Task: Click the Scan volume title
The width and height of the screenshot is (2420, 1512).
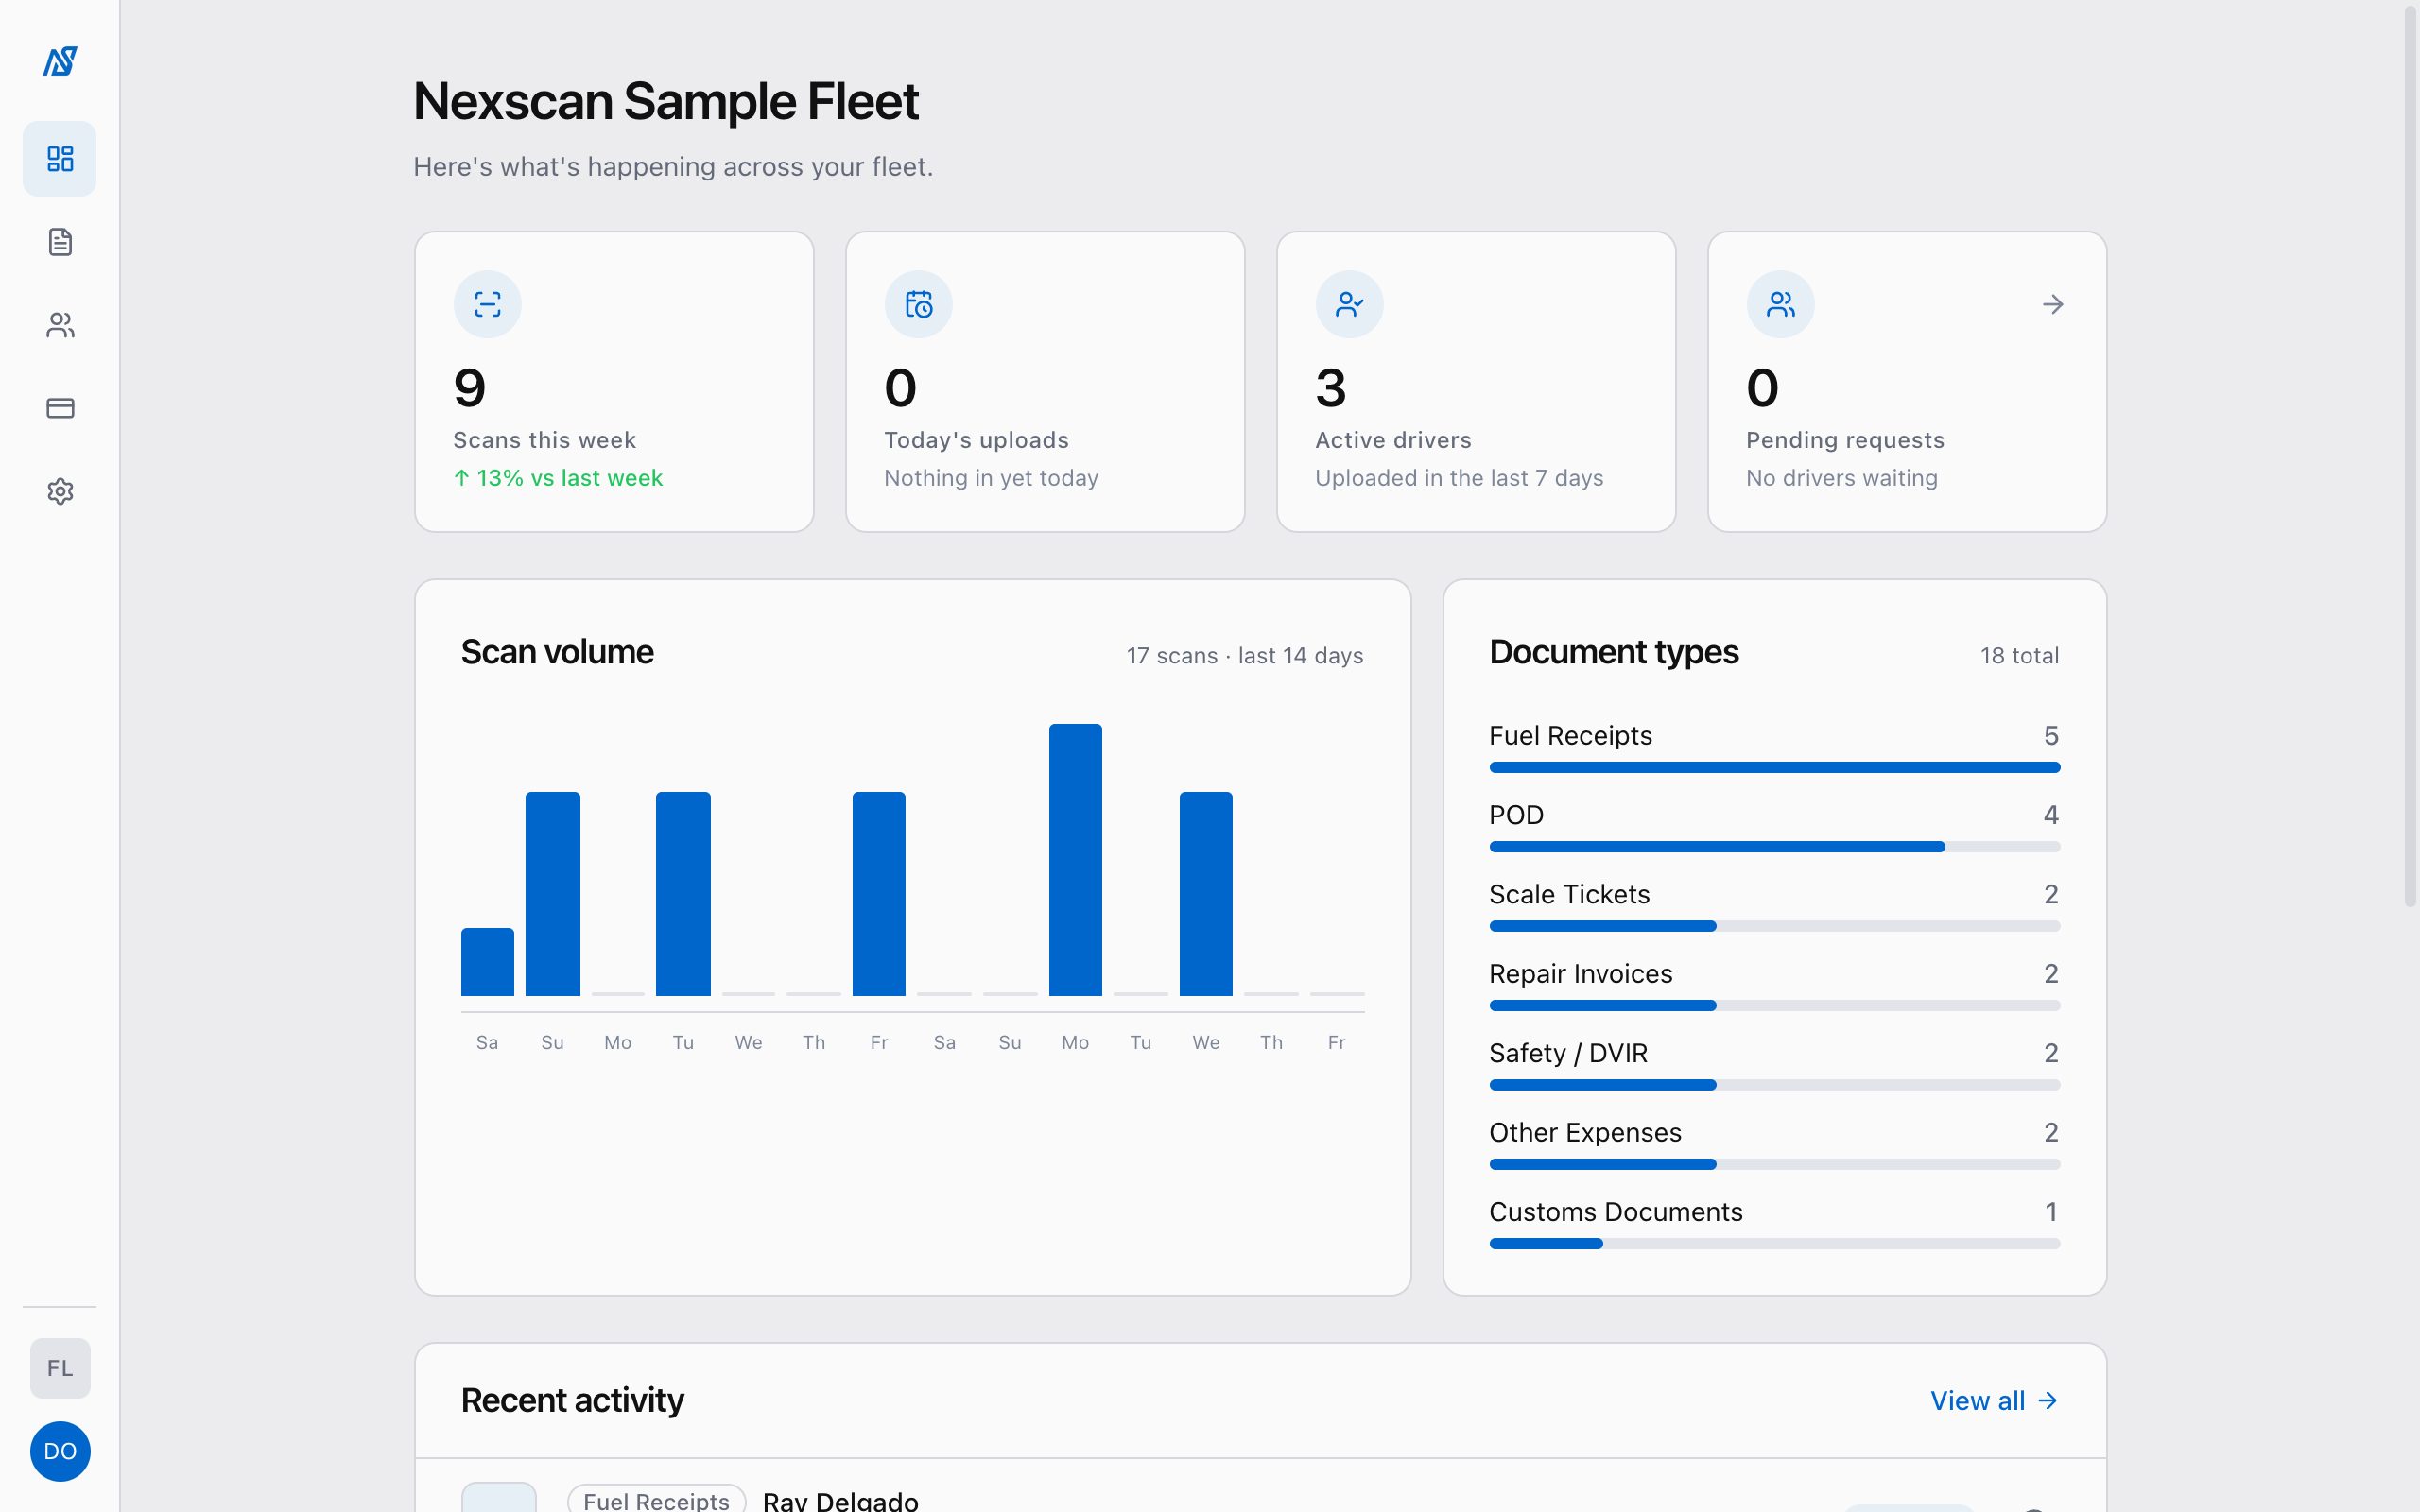Action: tap(557, 652)
